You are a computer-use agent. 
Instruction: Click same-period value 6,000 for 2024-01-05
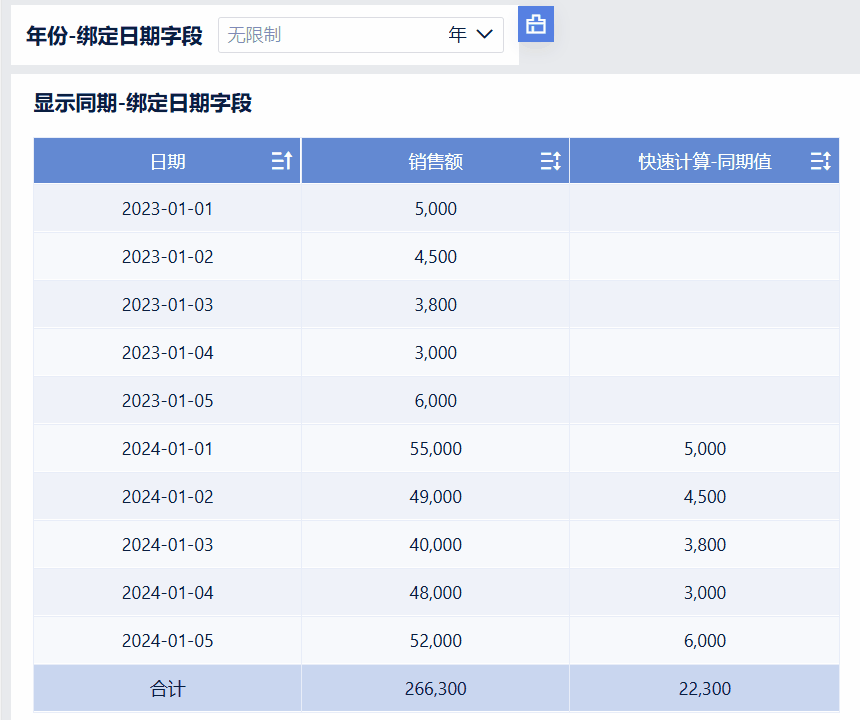[x=705, y=640]
